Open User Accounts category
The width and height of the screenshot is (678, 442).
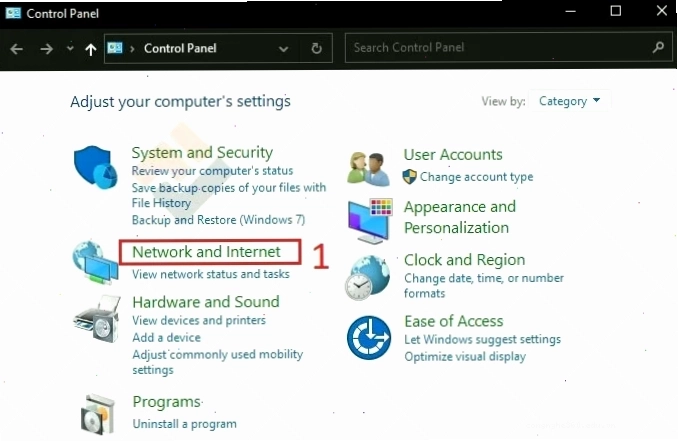pyautogui.click(x=453, y=154)
